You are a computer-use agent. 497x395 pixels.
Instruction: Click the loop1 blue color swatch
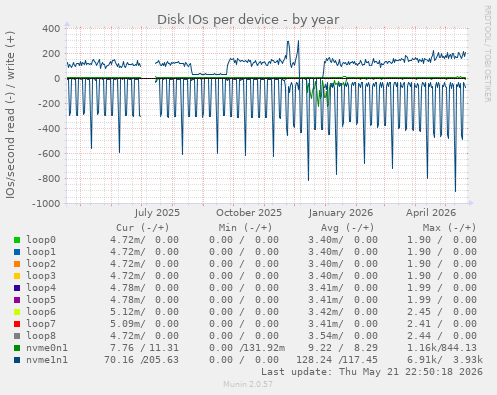pos(17,252)
